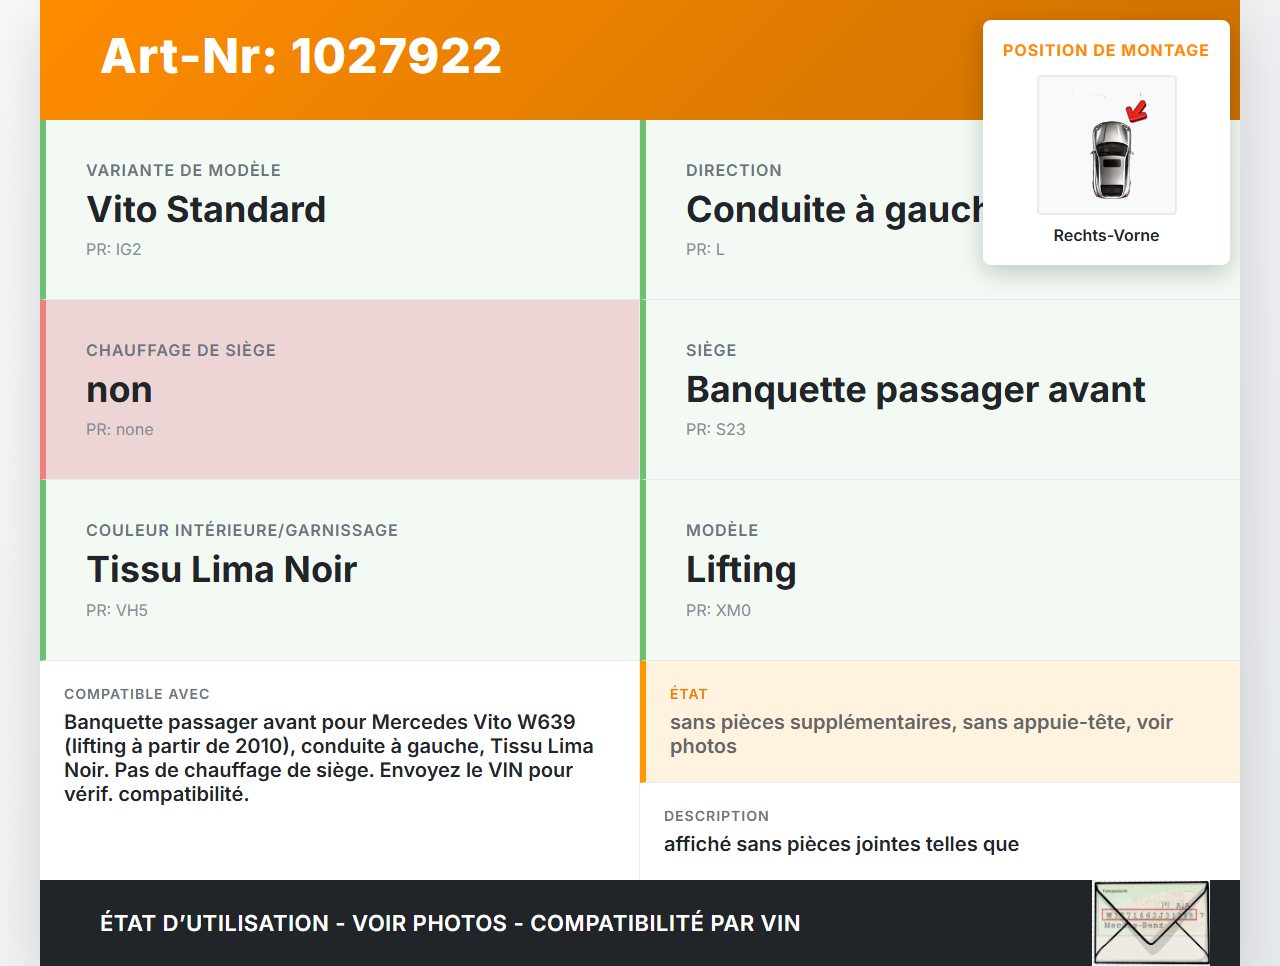Click the Art-Nr: 1027922 title link
The image size is (1280, 966).
pyautogui.click(x=300, y=56)
